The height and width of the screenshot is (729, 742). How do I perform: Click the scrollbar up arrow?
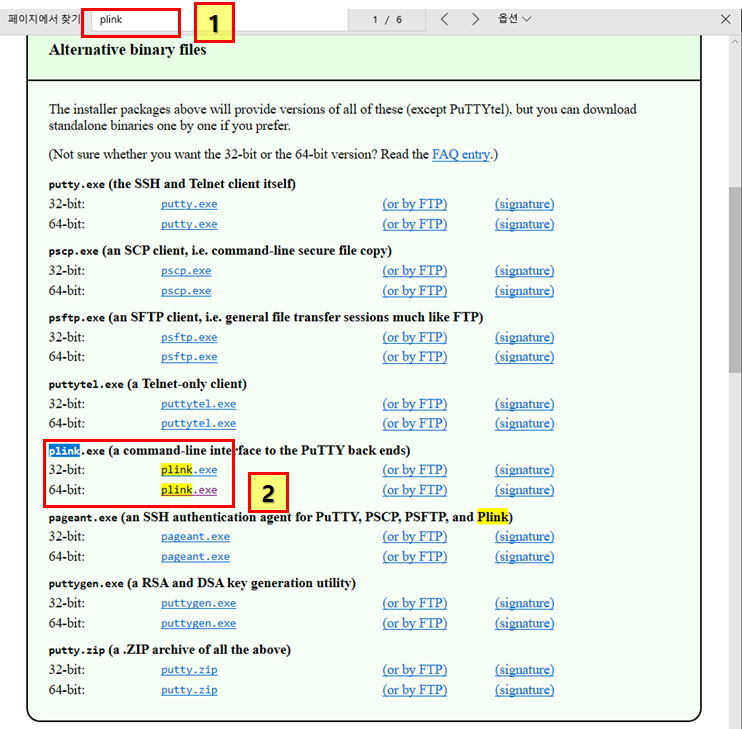point(735,42)
